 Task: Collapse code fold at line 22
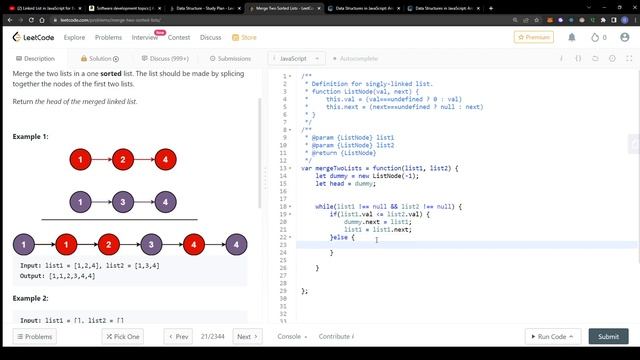pyautogui.click(x=290, y=237)
